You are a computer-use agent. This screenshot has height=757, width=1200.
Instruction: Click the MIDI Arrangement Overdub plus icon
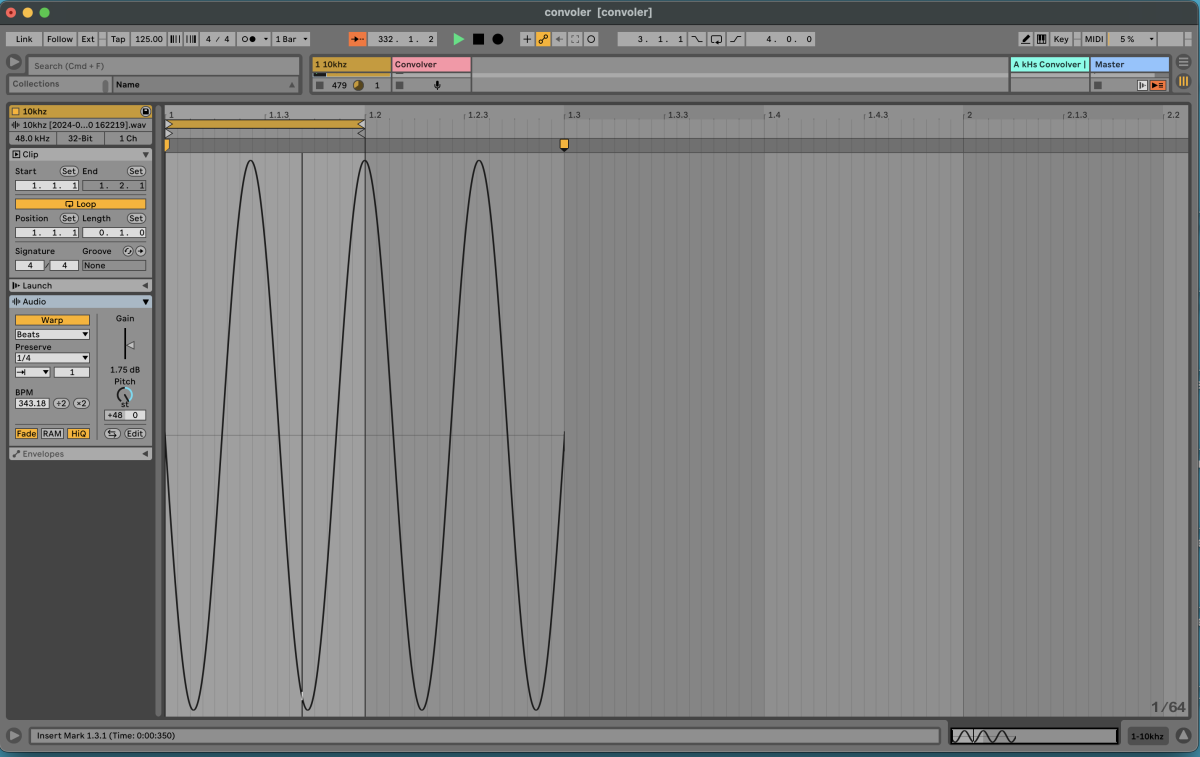point(527,39)
